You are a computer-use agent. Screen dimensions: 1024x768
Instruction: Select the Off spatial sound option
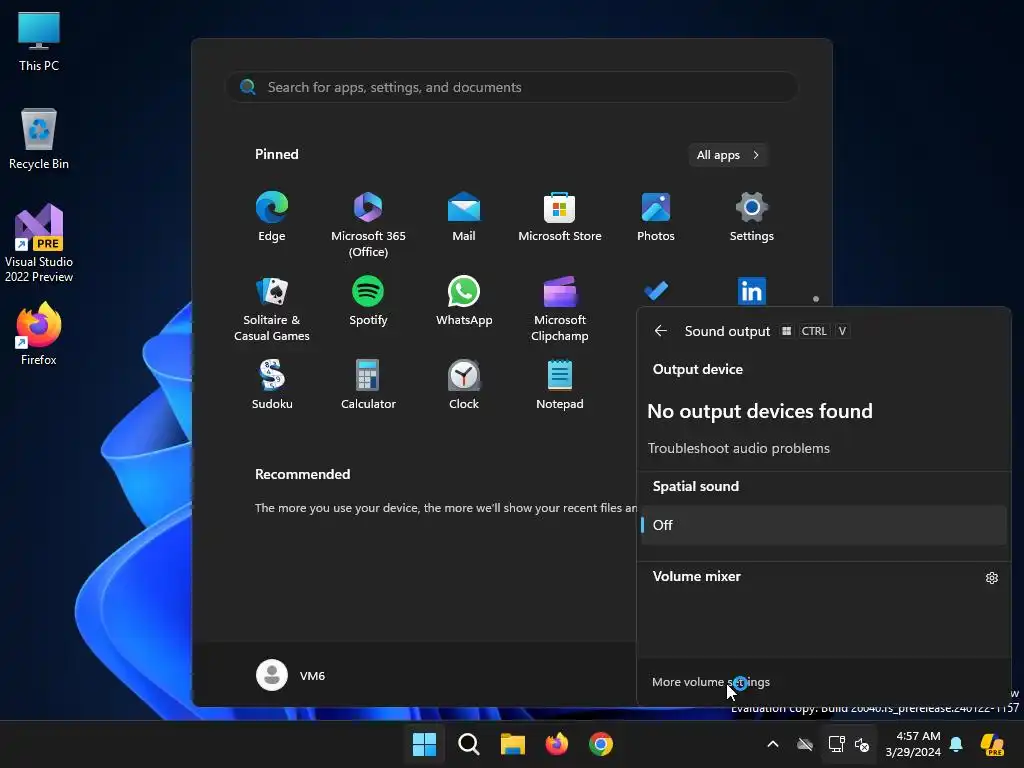click(x=824, y=525)
